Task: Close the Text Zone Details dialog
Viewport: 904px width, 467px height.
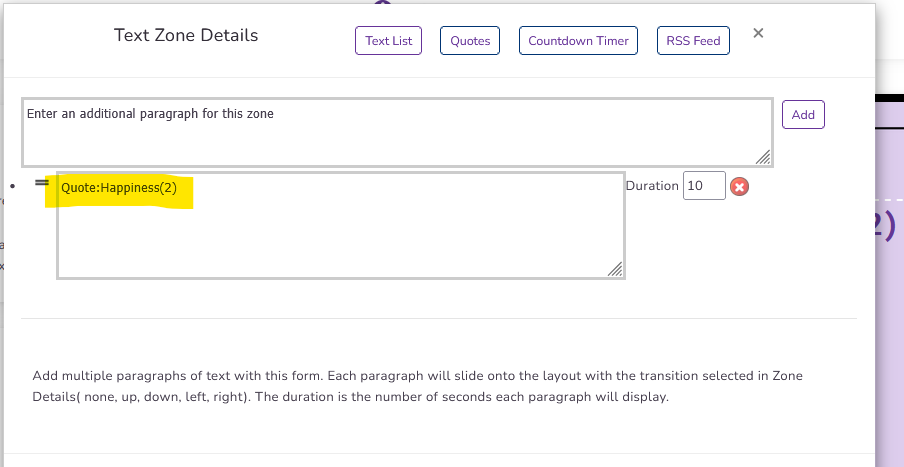Action: [x=758, y=33]
